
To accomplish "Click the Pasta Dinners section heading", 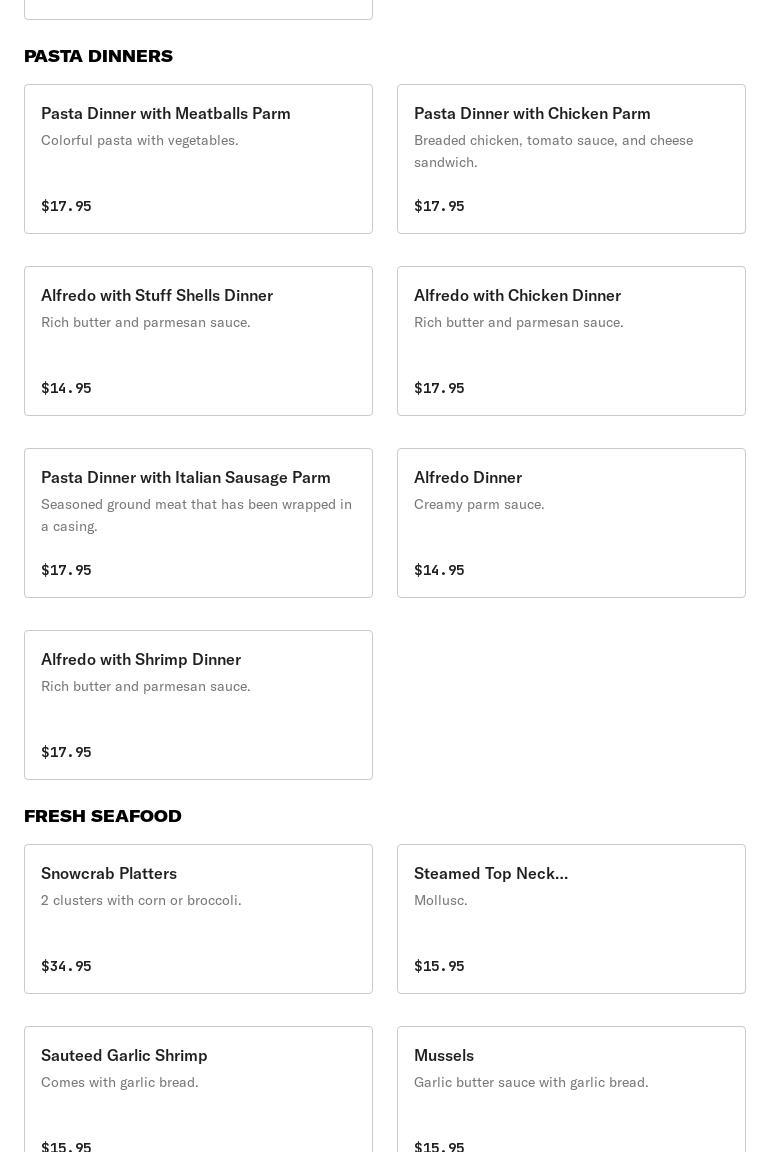I will (98, 56).
